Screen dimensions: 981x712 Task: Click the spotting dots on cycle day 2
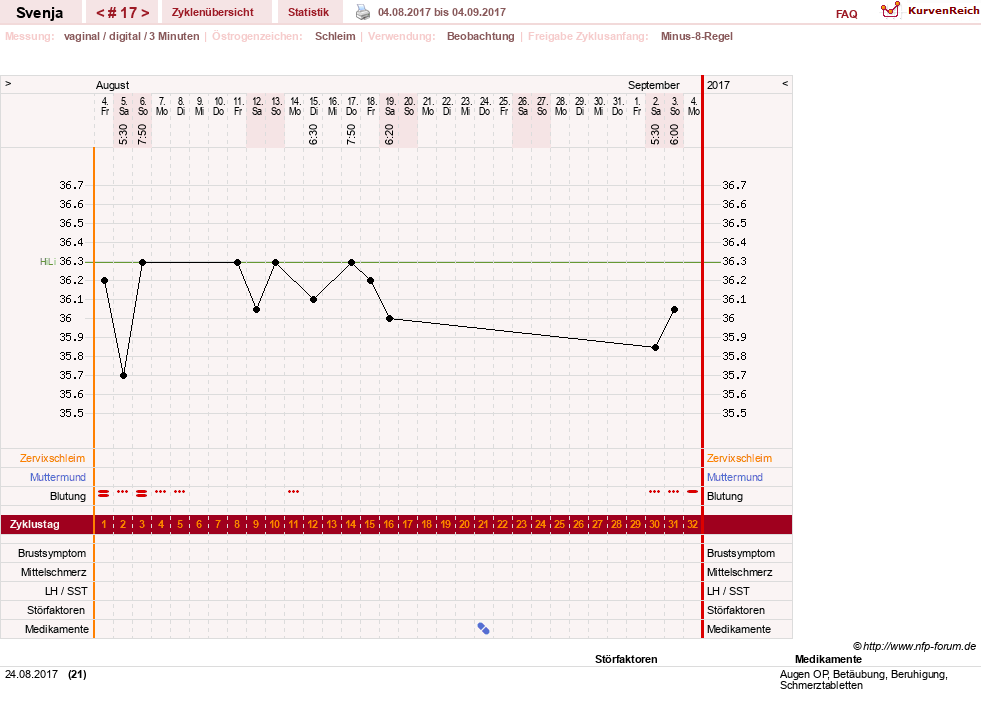pos(123,492)
